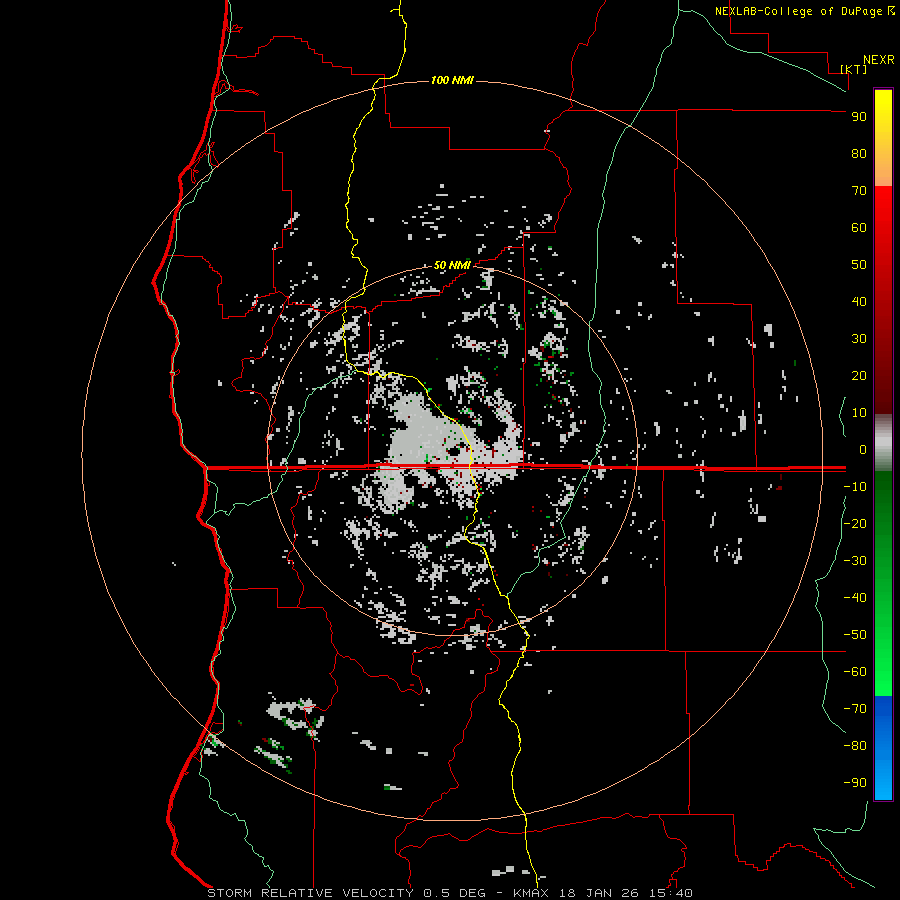Screen dimensions: 900x900
Task: Click the 50 tick label on velocity scale
Action: click(859, 265)
